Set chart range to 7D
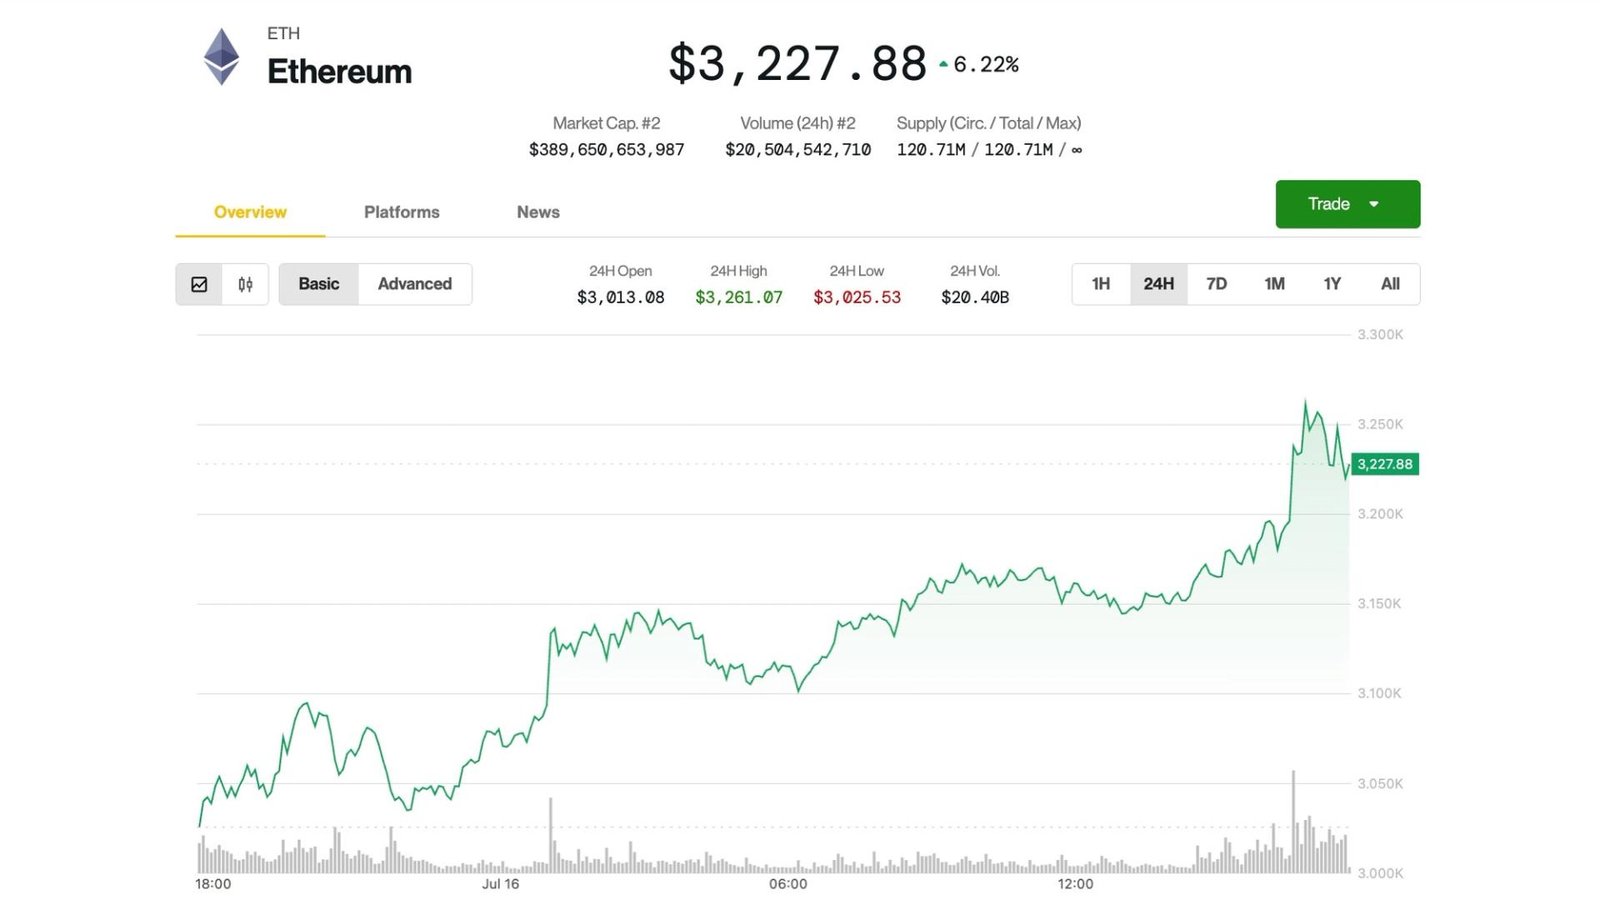Image resolution: width=1600 pixels, height=900 pixels. click(1216, 284)
